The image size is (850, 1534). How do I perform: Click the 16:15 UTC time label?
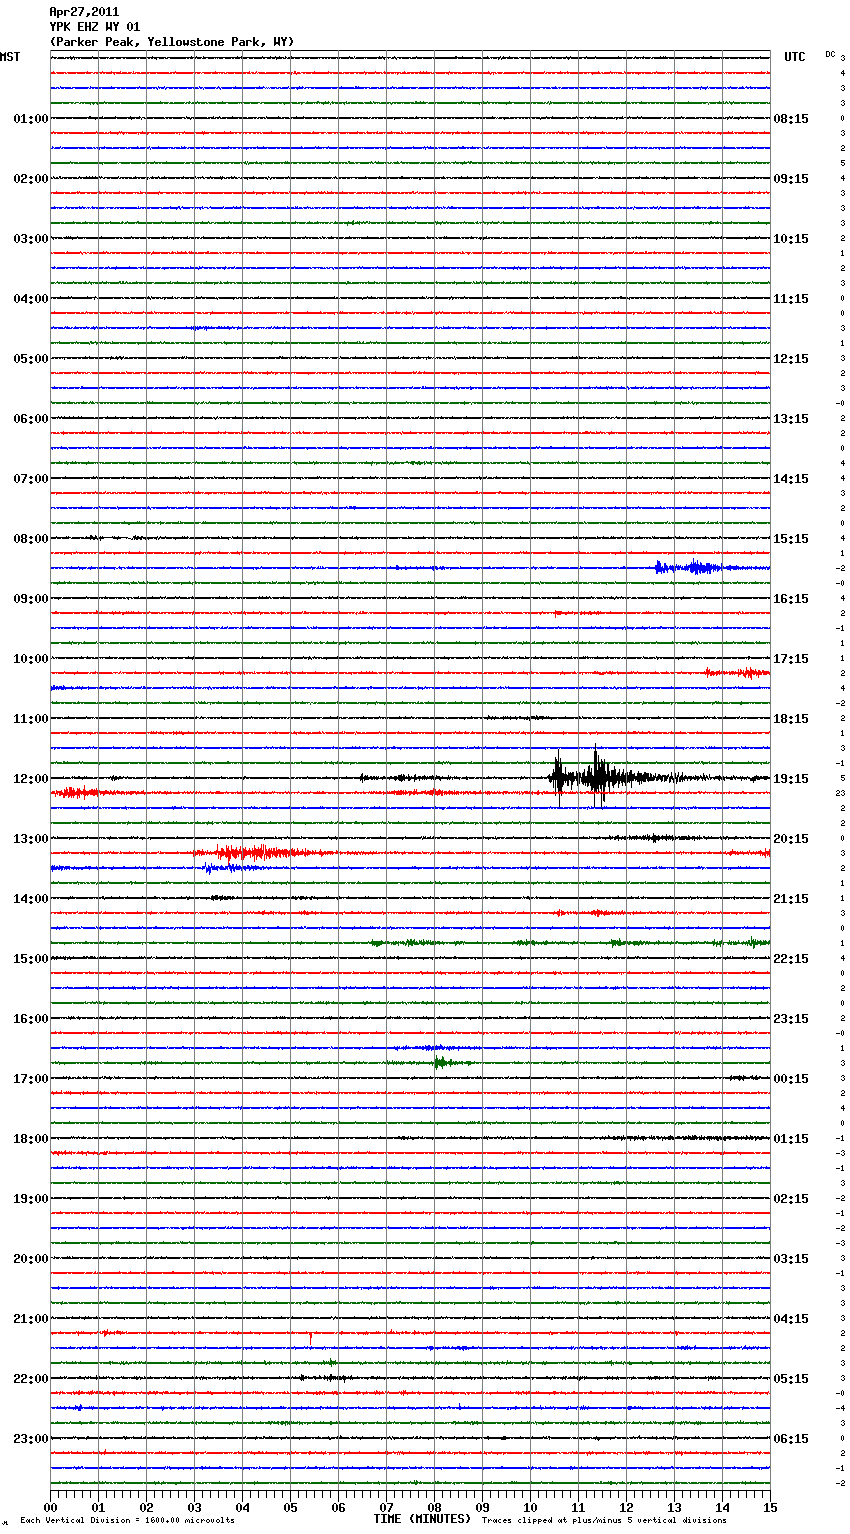point(791,599)
